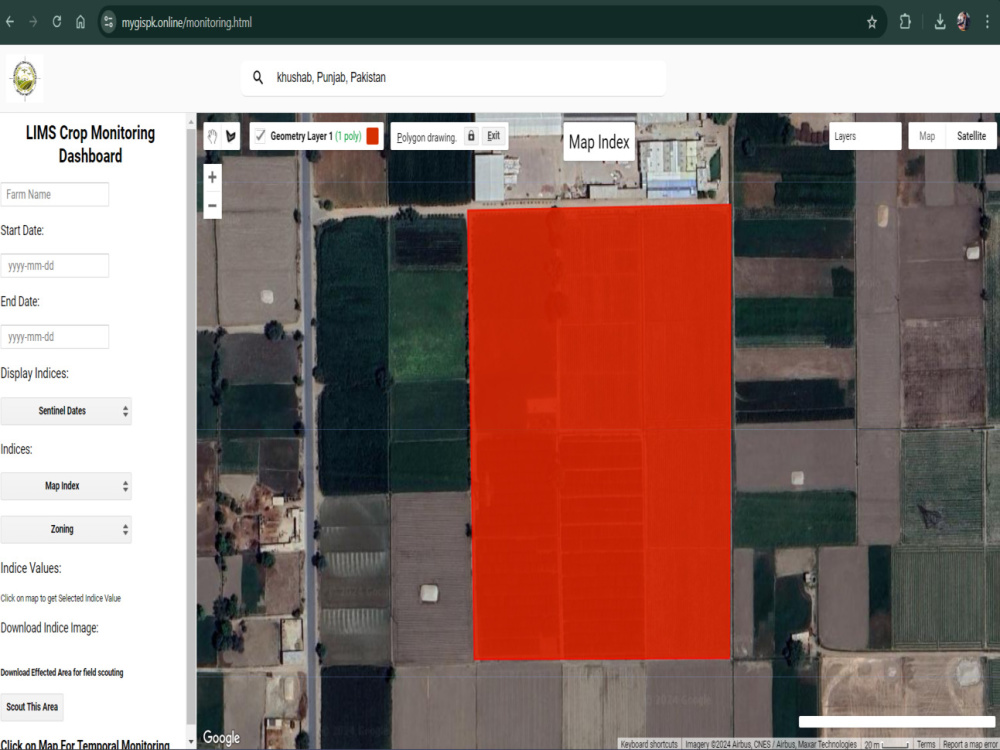Click the sidebar scrollbar down arrow
This screenshot has height=750, width=1000.
(x=191, y=742)
